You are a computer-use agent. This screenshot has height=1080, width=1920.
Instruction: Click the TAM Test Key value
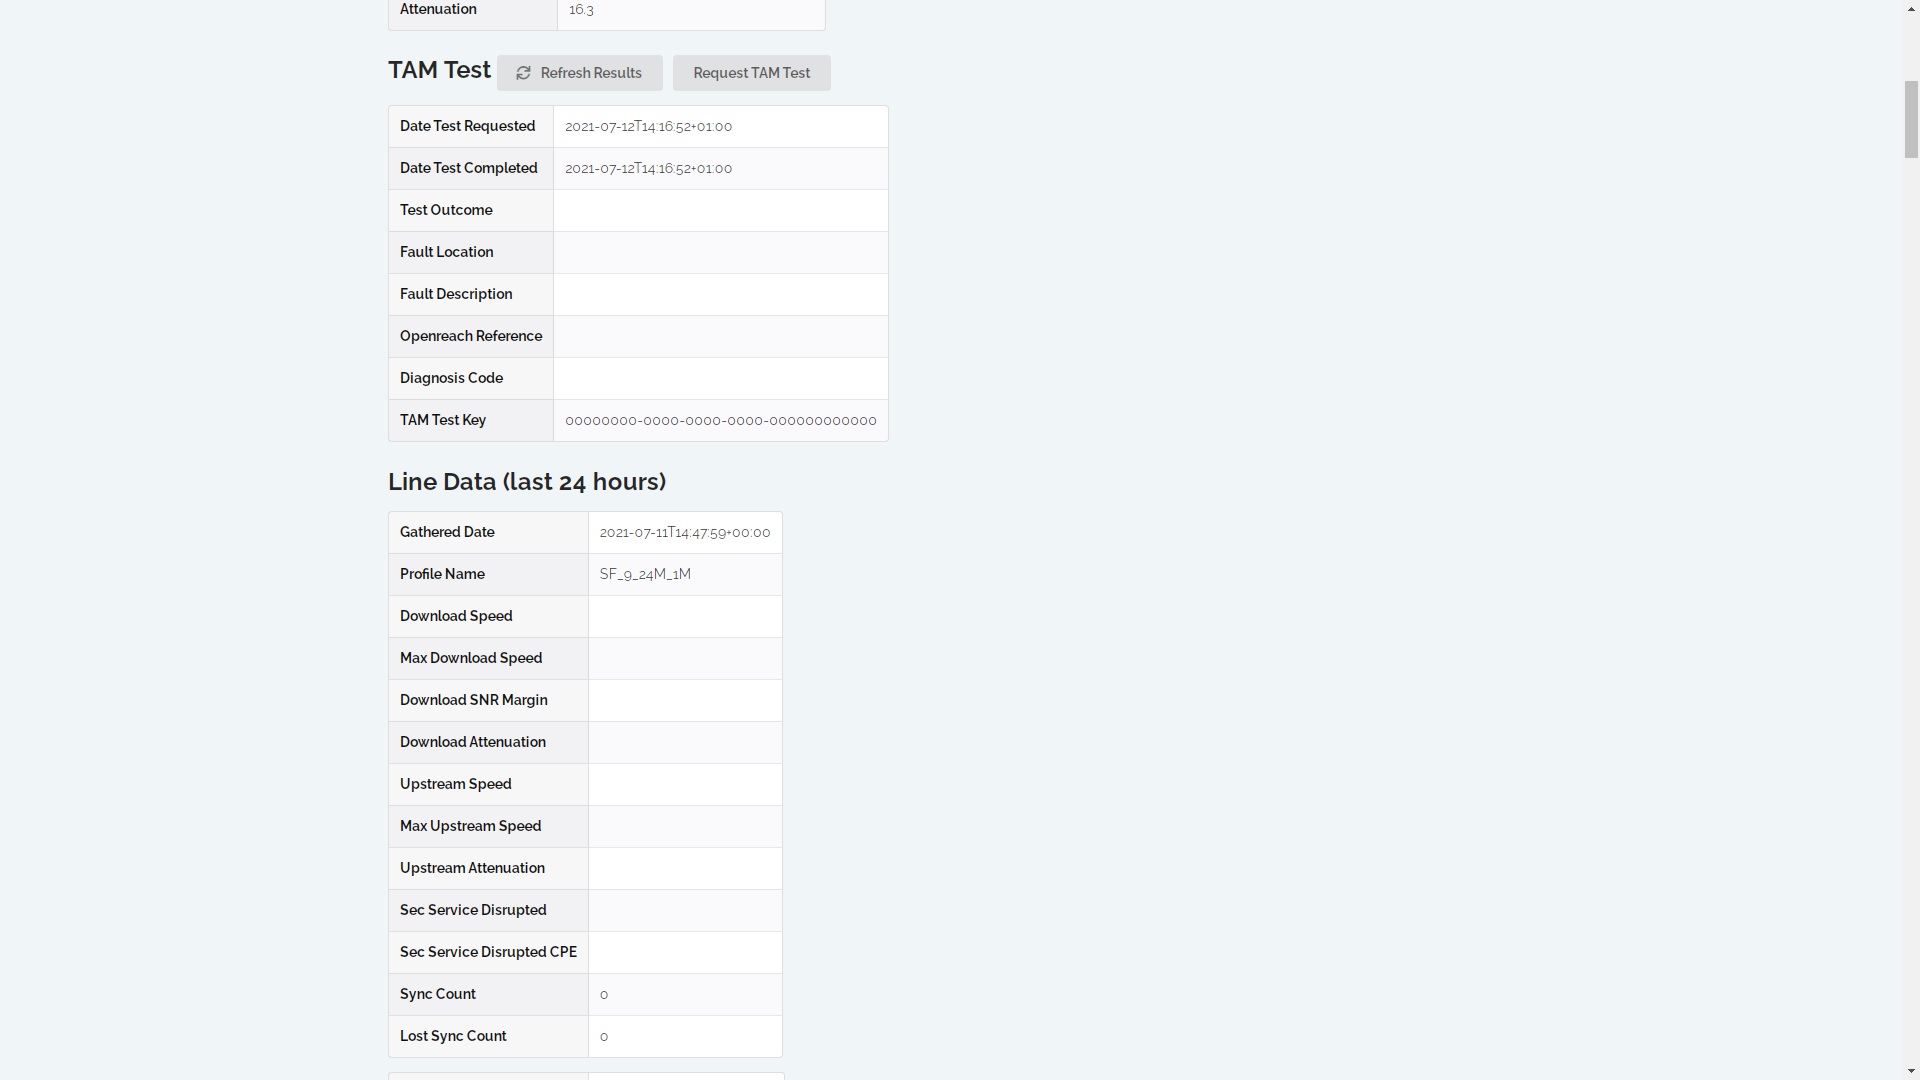720,421
